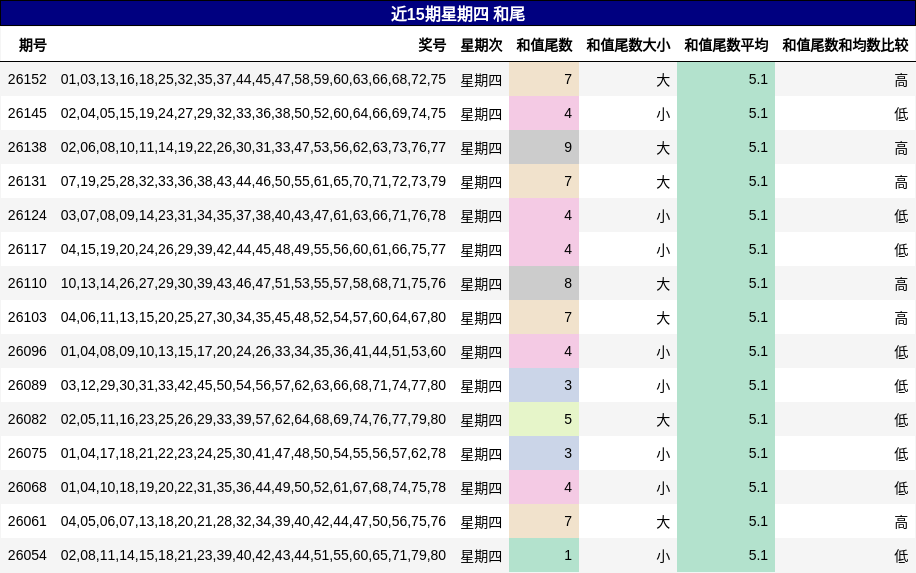Select period number 26145
916x573 pixels.
27,113
